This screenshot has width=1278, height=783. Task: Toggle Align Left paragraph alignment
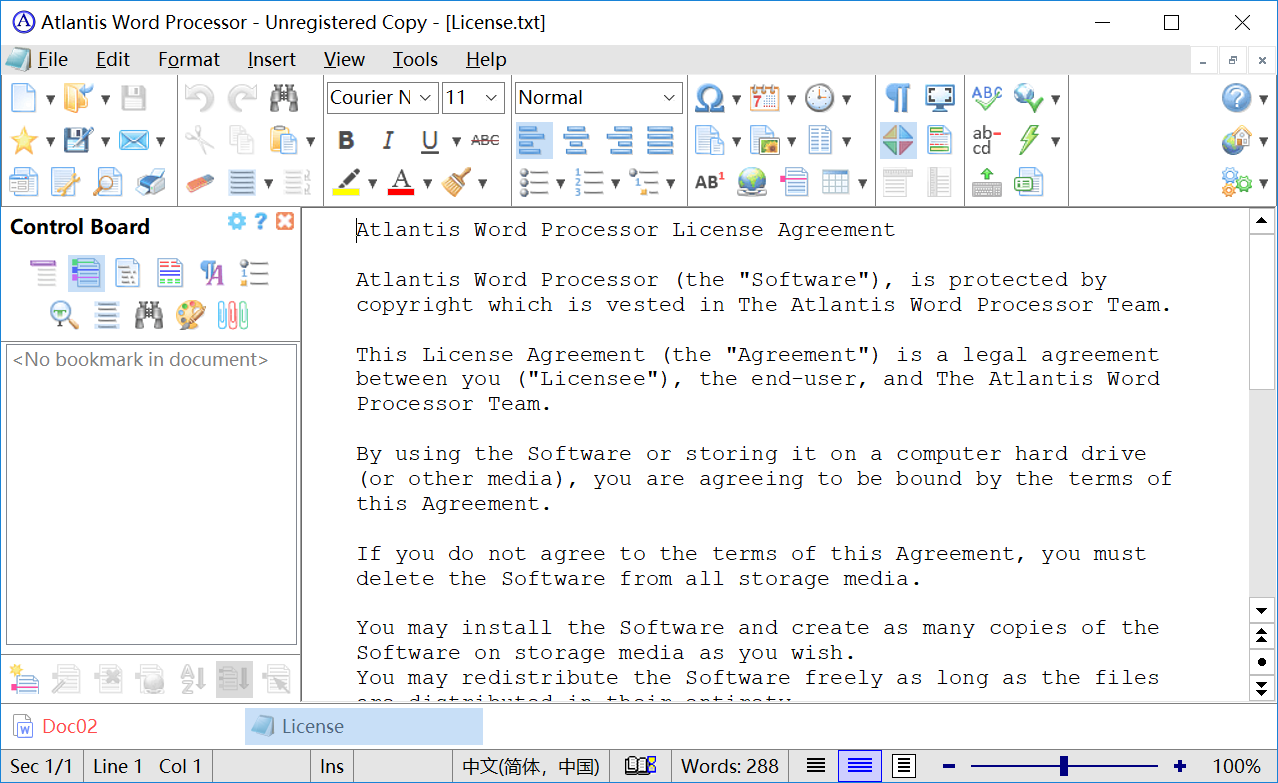pos(534,140)
